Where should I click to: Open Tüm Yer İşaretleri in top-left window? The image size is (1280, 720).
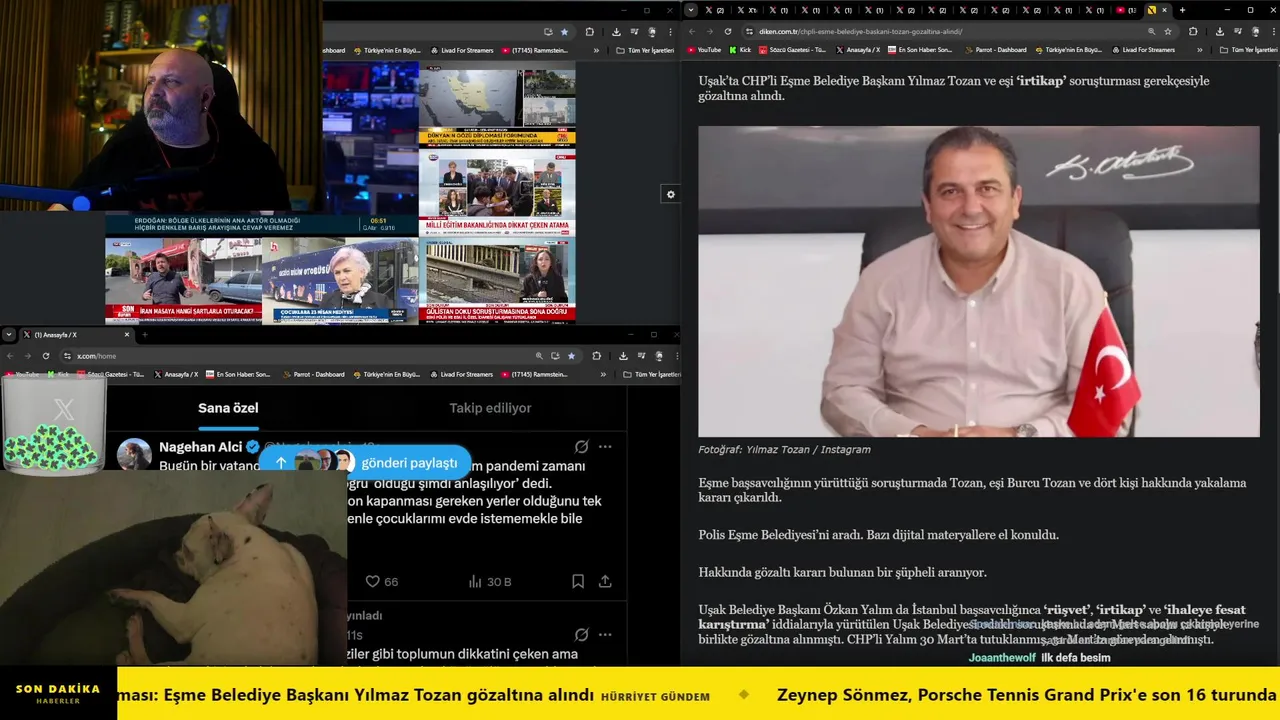pyautogui.click(x=645, y=50)
